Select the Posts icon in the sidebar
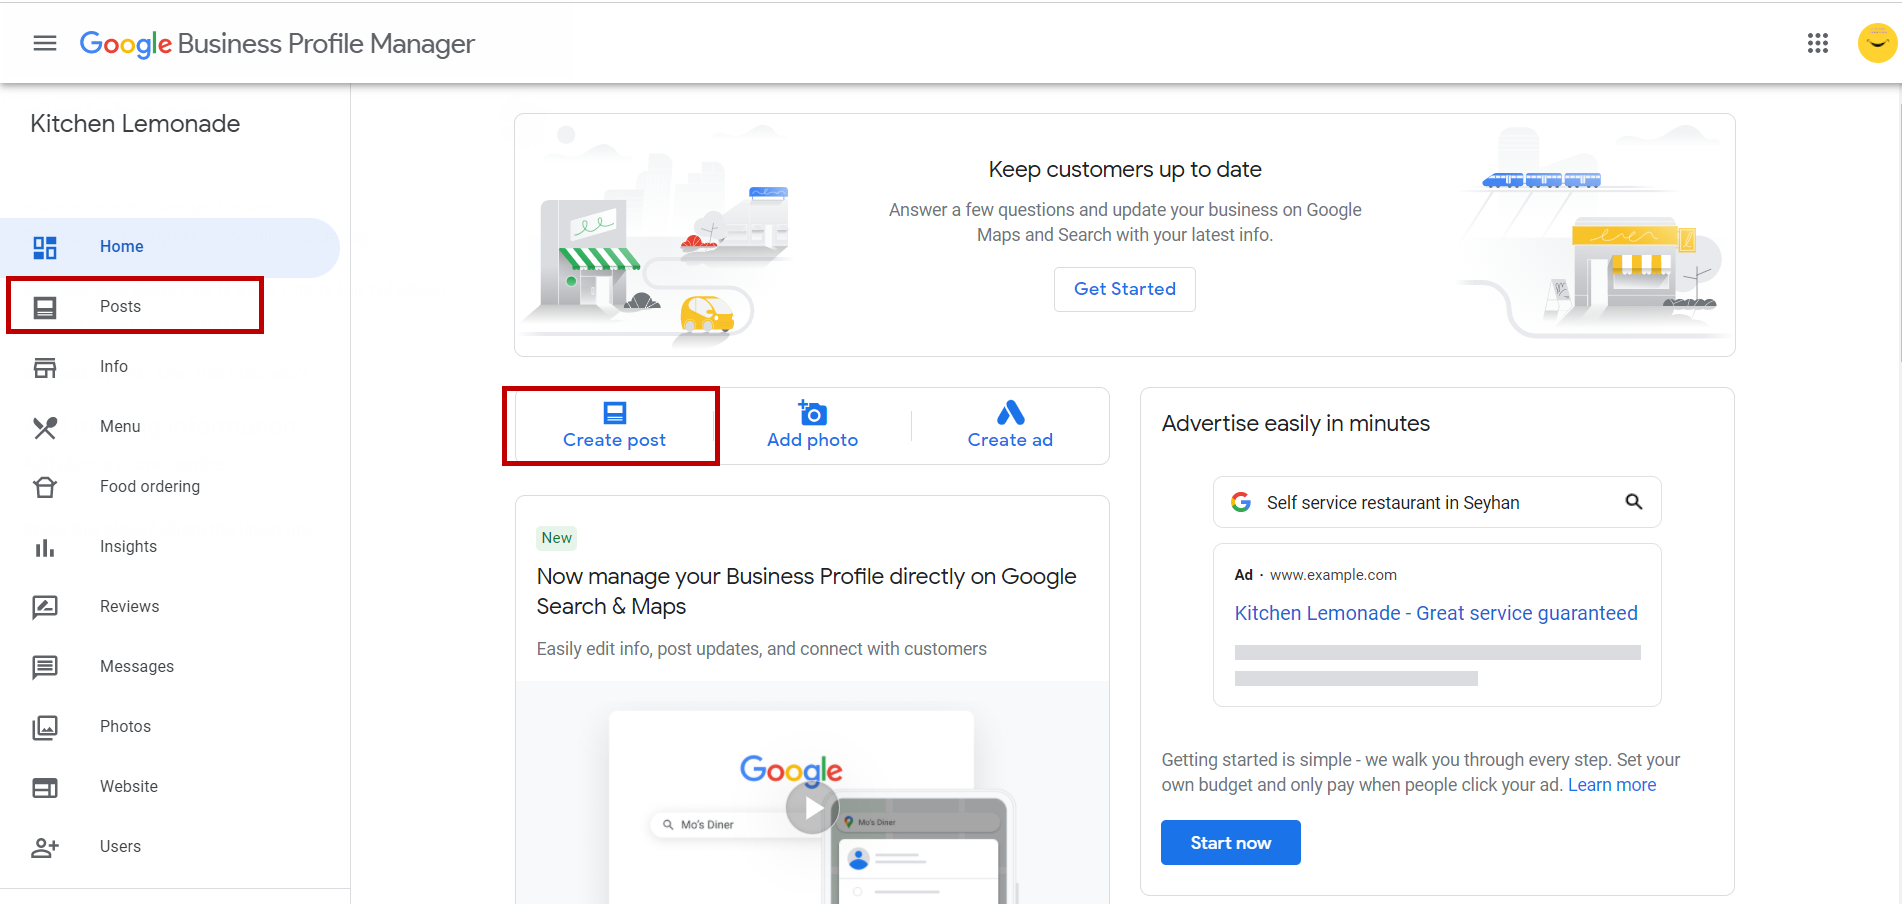 pyautogui.click(x=45, y=307)
